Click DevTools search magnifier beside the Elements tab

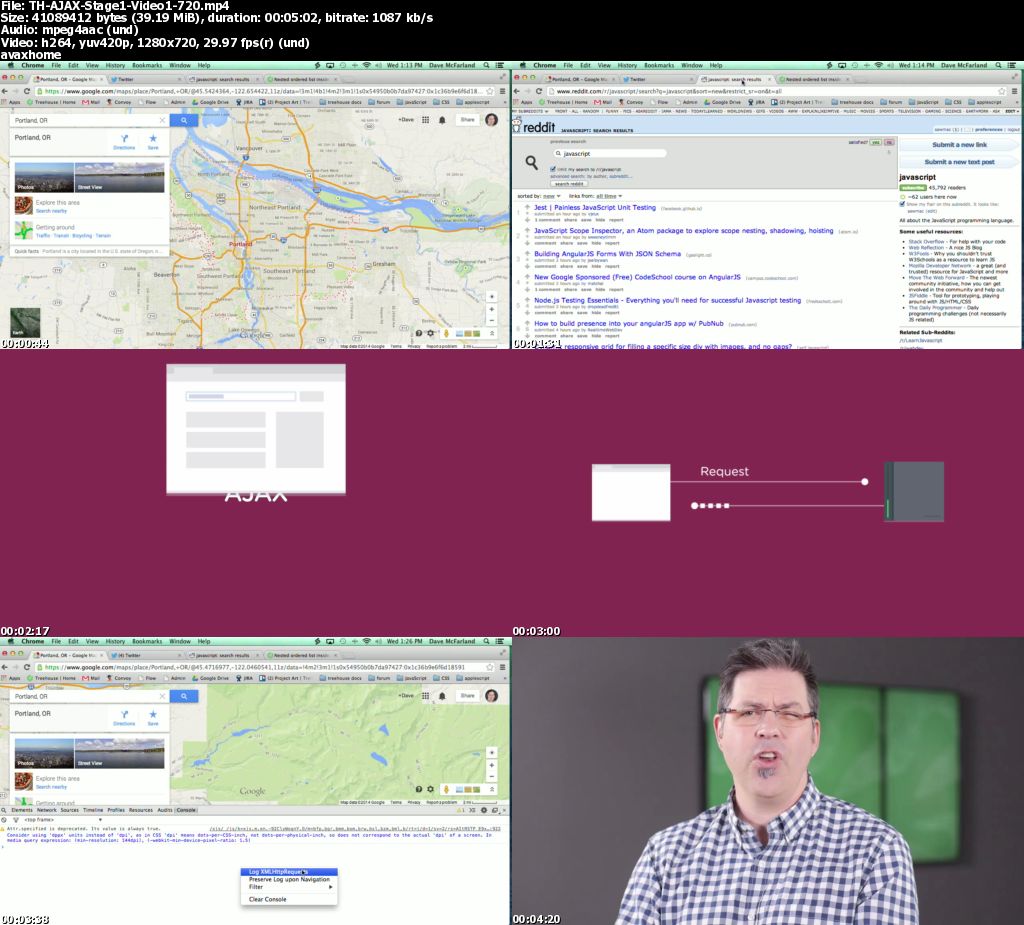(x=4, y=810)
